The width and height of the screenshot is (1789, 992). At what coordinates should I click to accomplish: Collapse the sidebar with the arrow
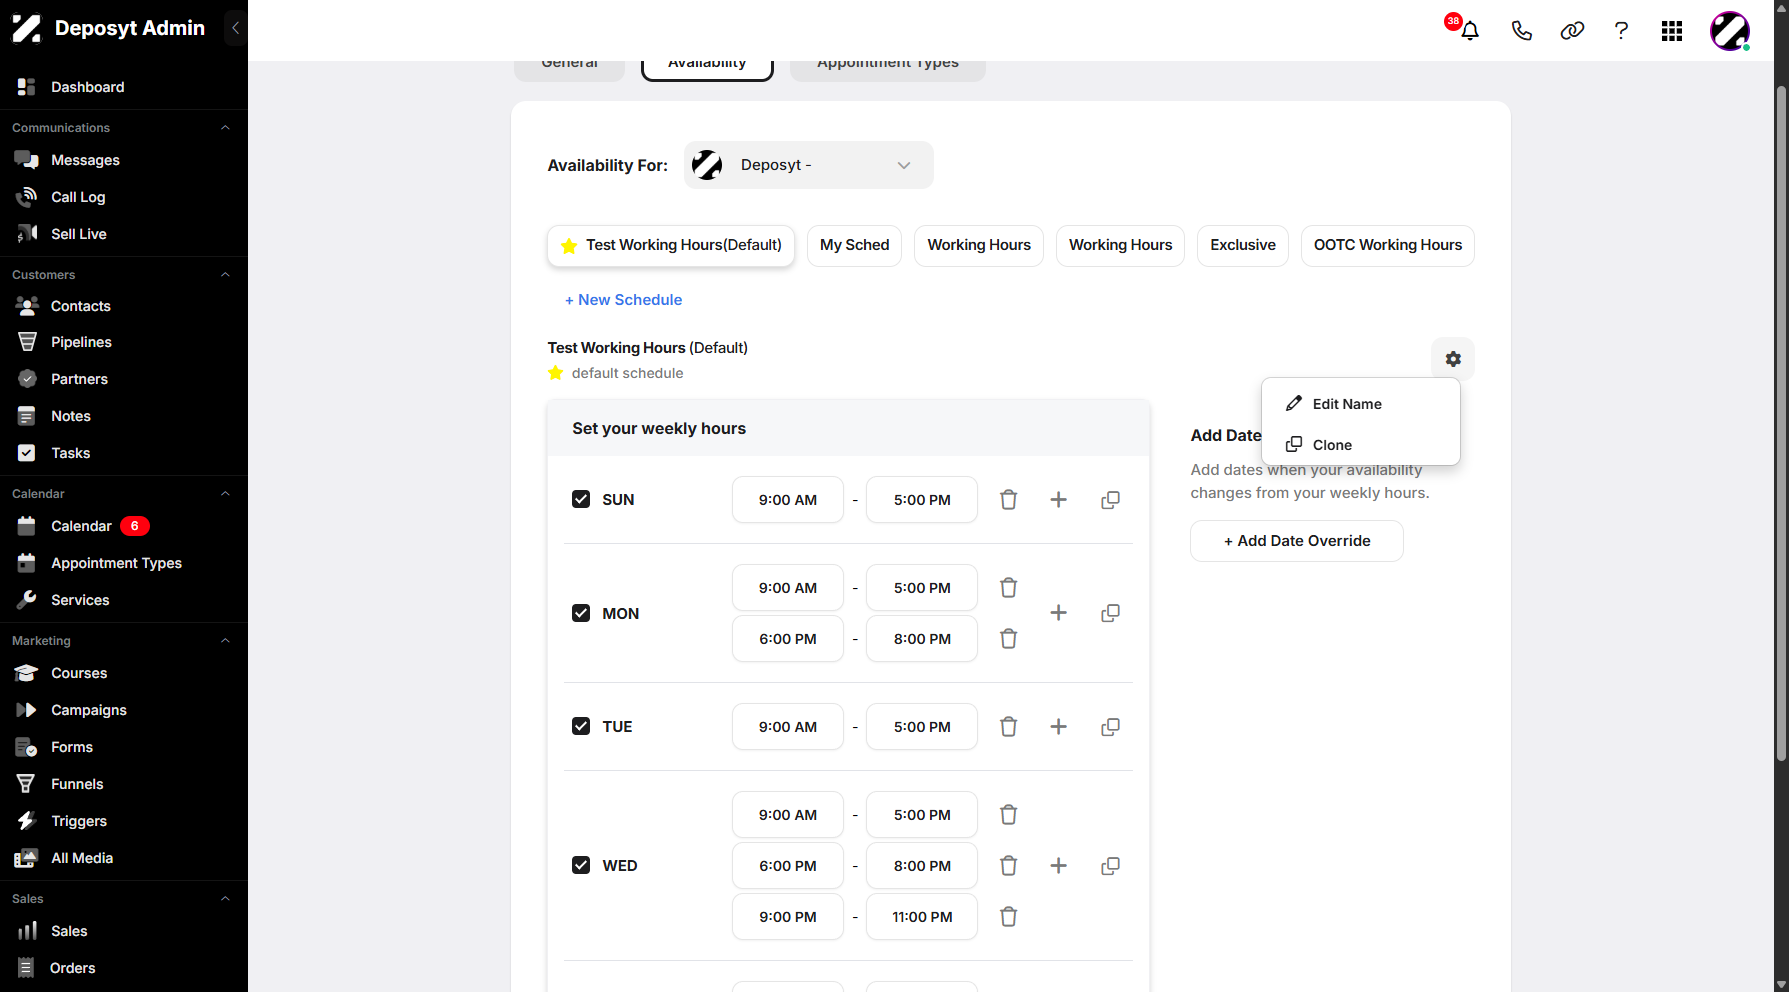pos(235,28)
